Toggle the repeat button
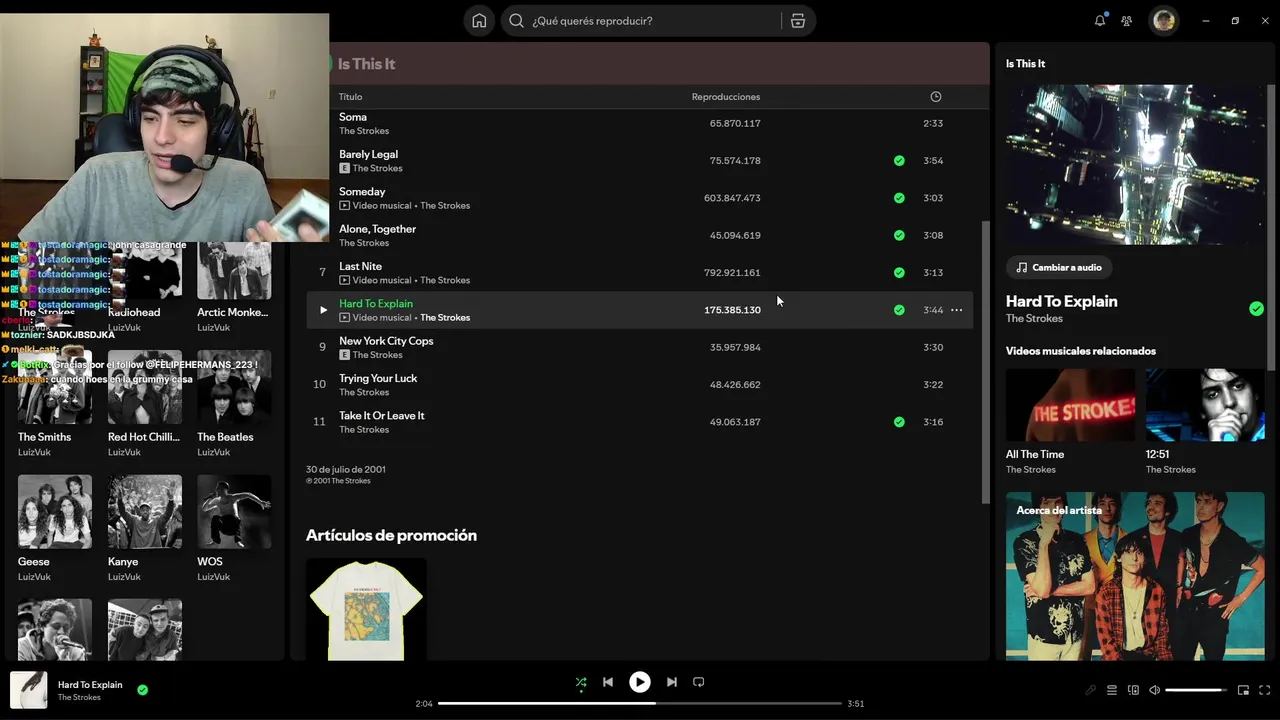This screenshot has height=720, width=1280. coord(699,682)
